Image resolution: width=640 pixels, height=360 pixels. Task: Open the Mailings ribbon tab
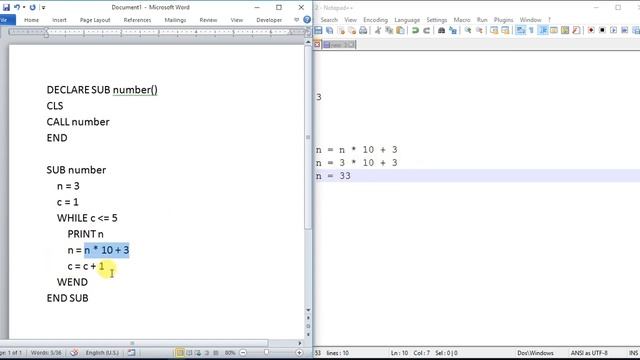(175, 20)
